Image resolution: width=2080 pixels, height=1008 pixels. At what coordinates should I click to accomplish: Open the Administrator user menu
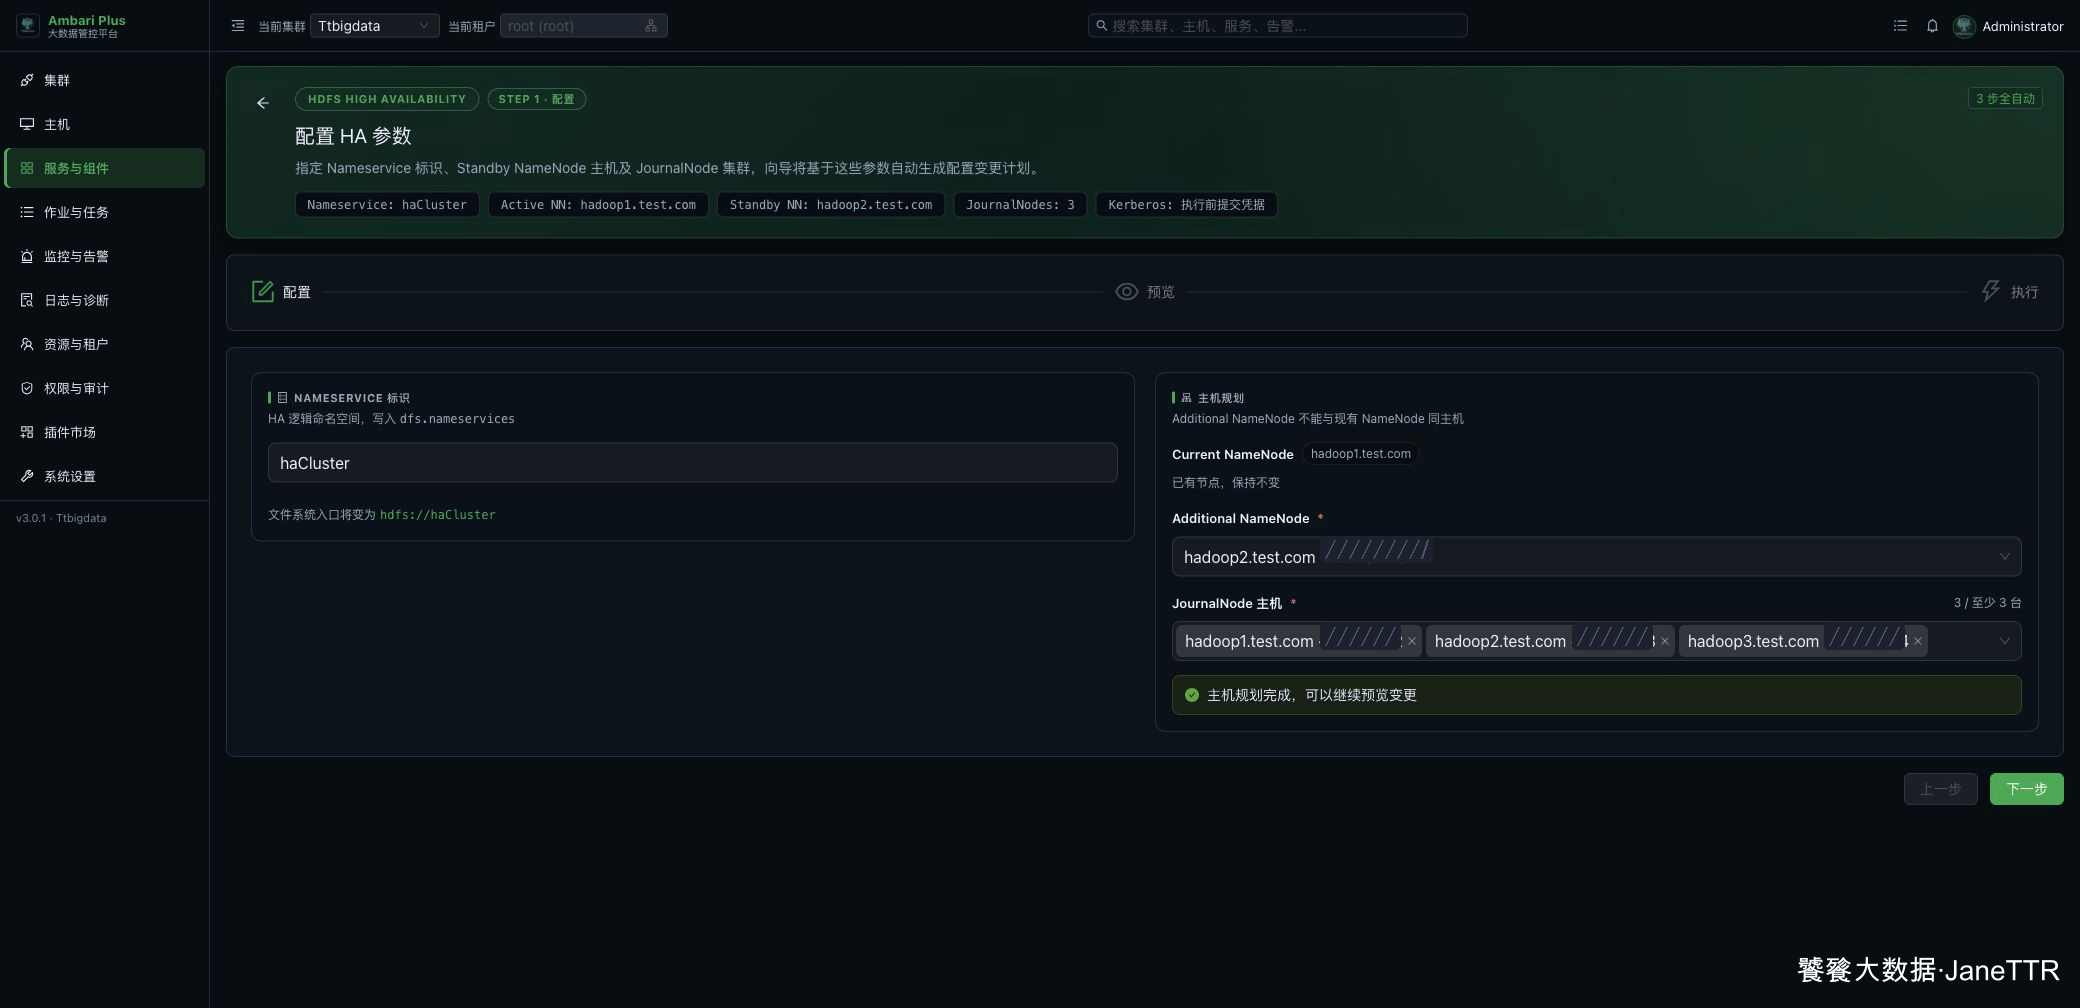2008,26
